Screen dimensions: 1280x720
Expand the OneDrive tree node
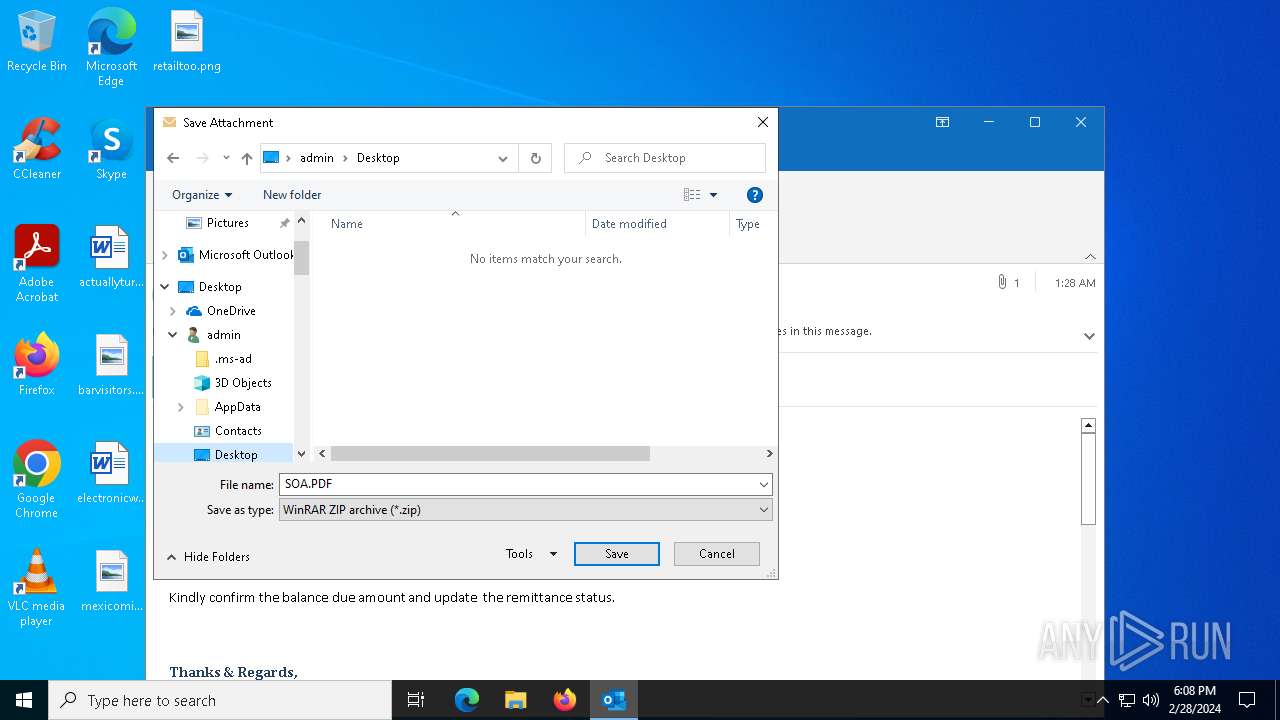(173, 311)
